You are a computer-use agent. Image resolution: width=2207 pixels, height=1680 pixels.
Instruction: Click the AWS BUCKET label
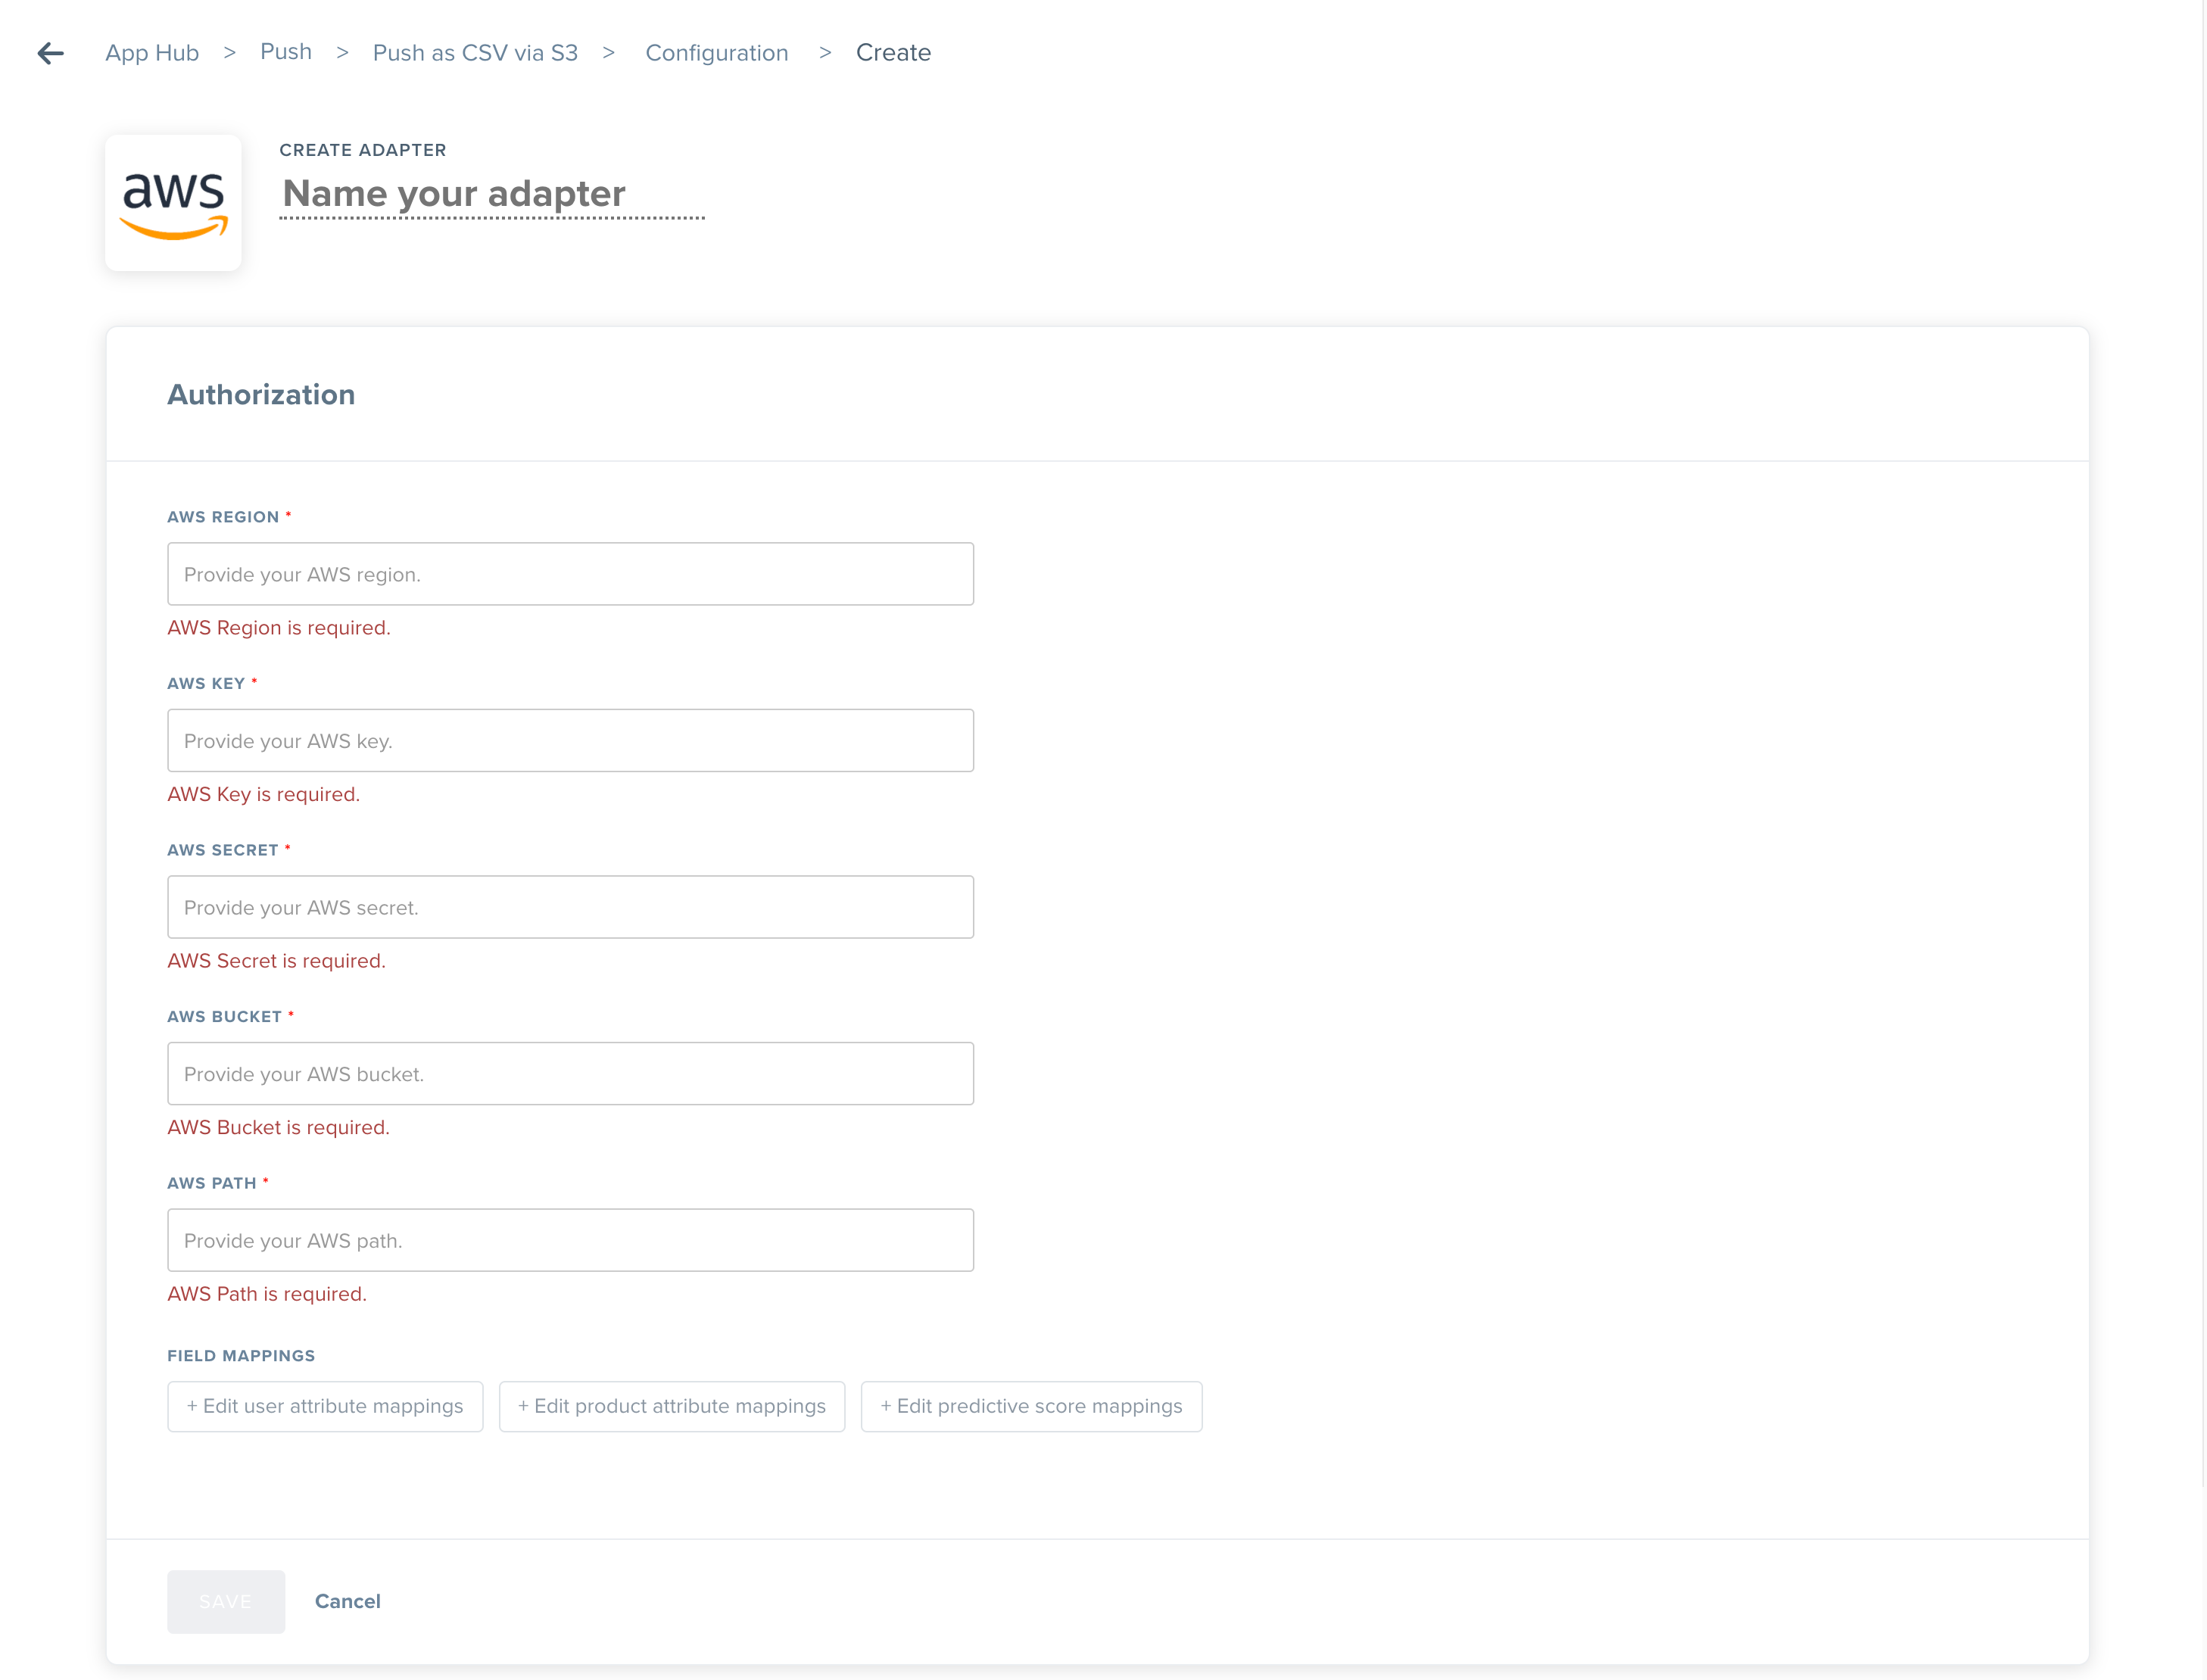coord(224,1017)
